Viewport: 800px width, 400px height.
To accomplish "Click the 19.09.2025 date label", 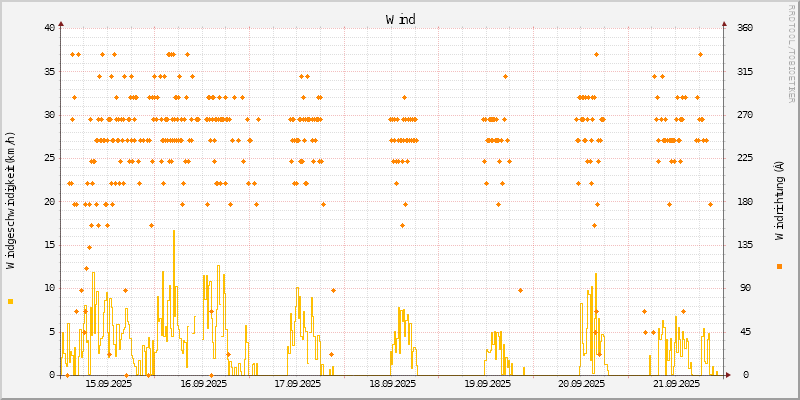I will point(487,383).
